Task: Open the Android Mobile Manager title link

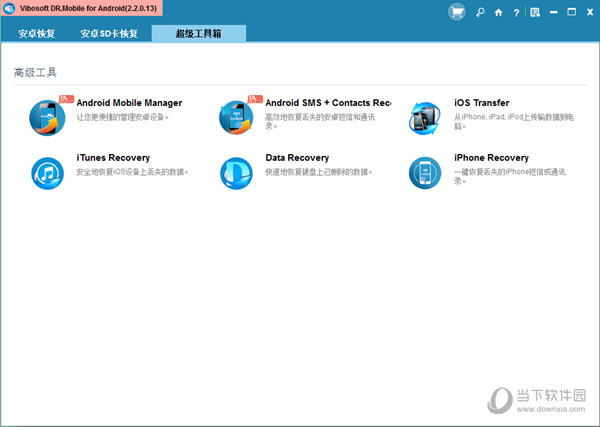Action: [129, 103]
